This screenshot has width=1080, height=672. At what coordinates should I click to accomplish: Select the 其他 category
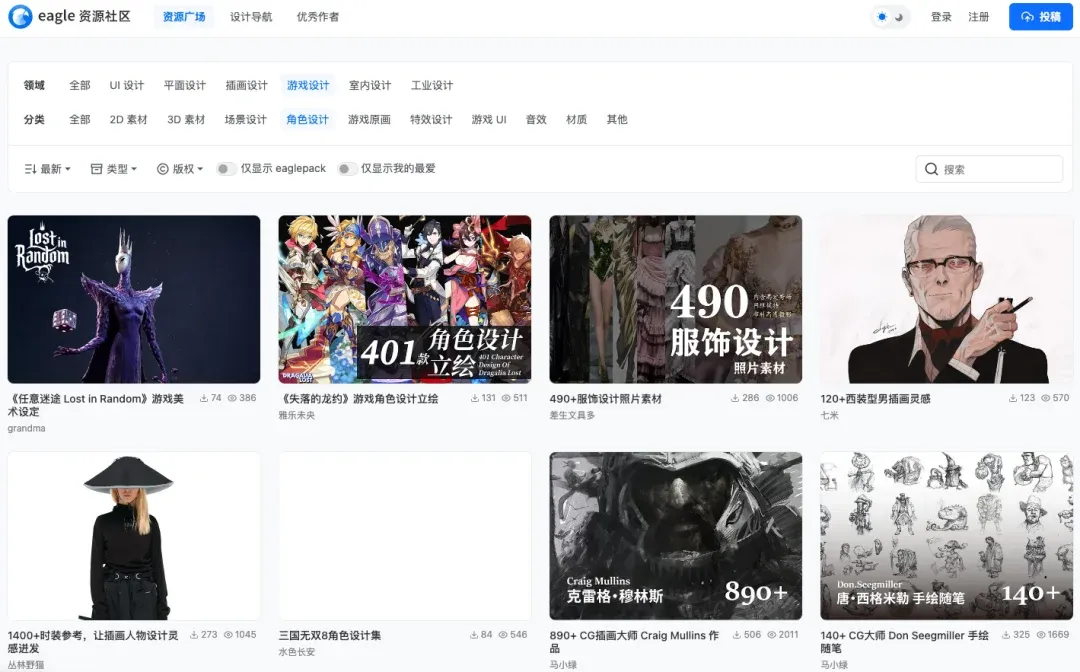(x=617, y=120)
